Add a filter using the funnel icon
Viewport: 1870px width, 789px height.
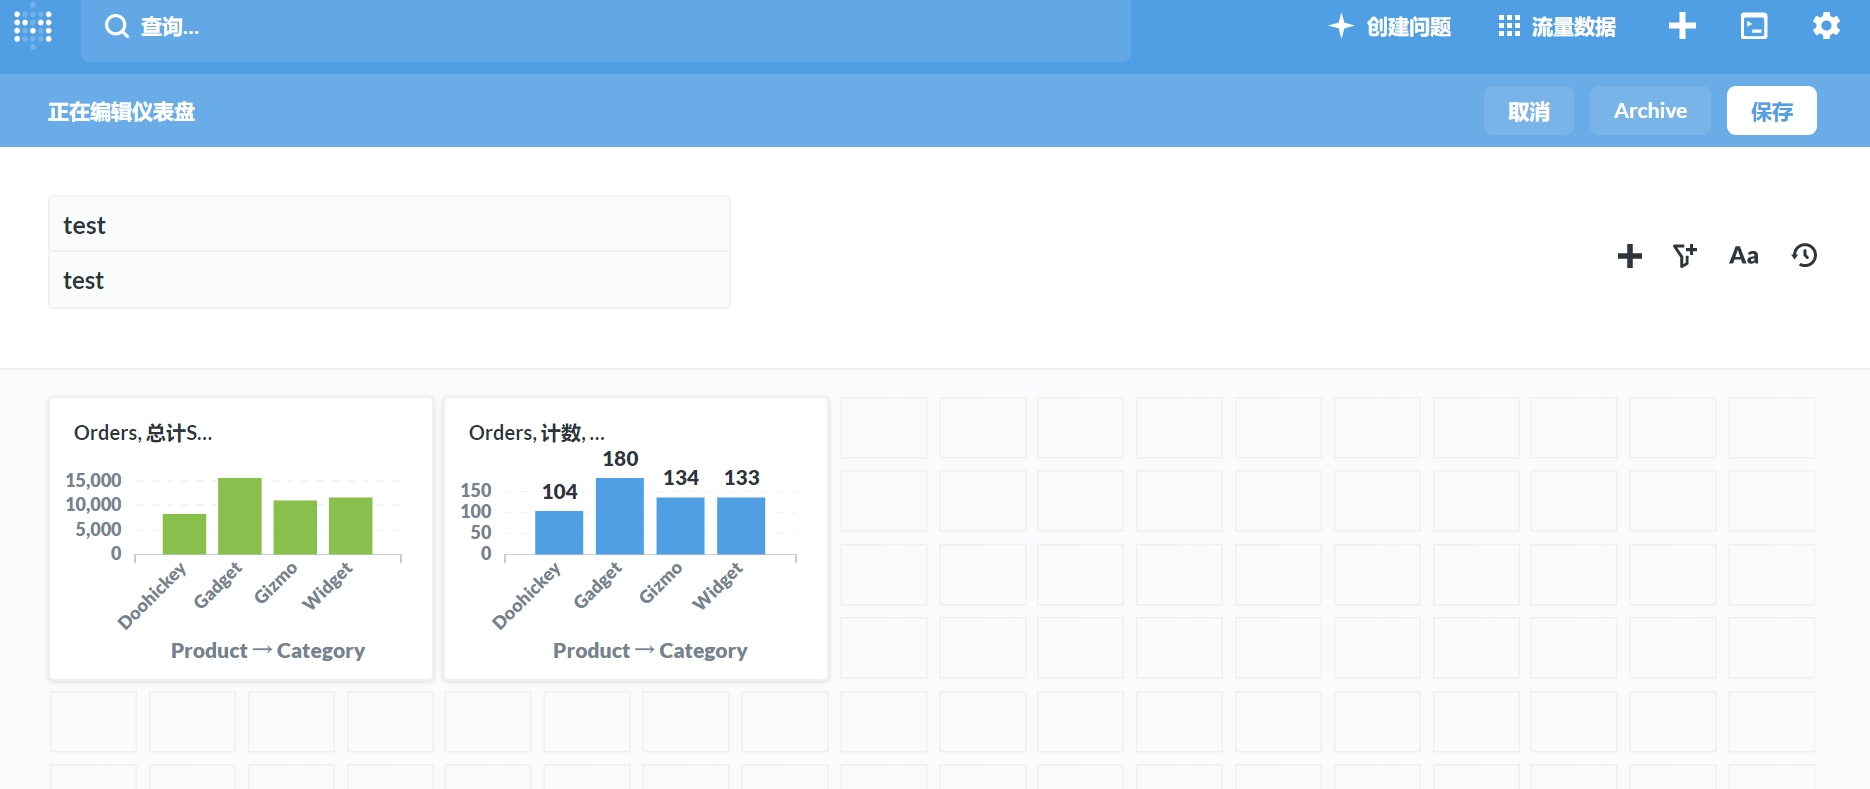pos(1685,256)
